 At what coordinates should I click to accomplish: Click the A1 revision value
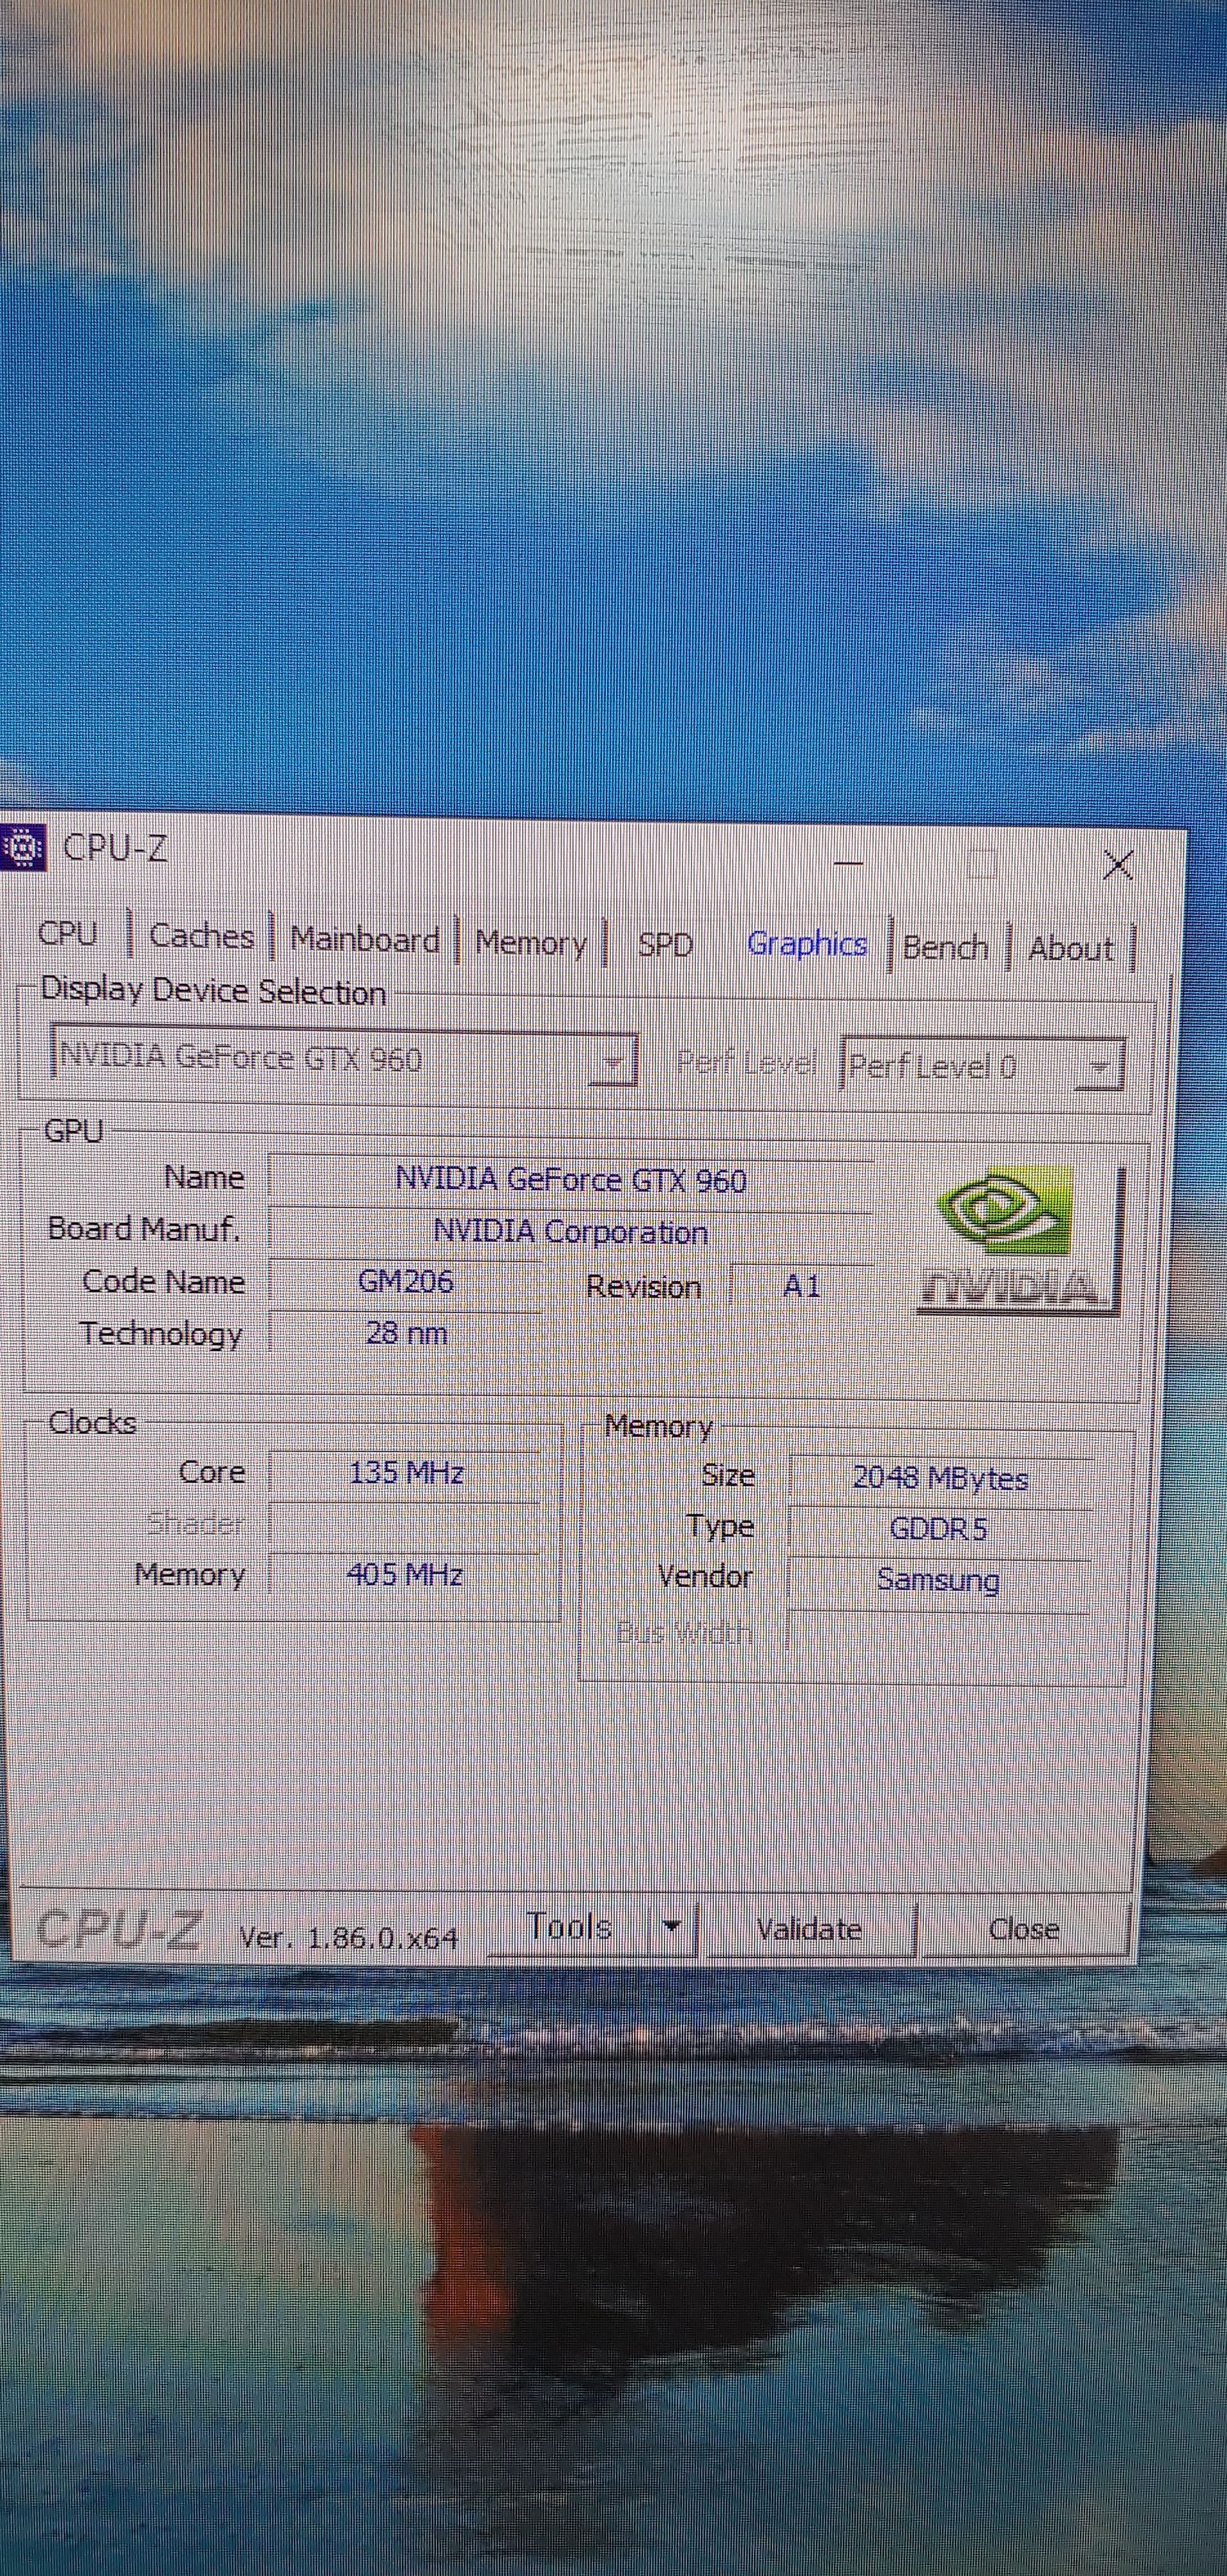pyautogui.click(x=802, y=1286)
